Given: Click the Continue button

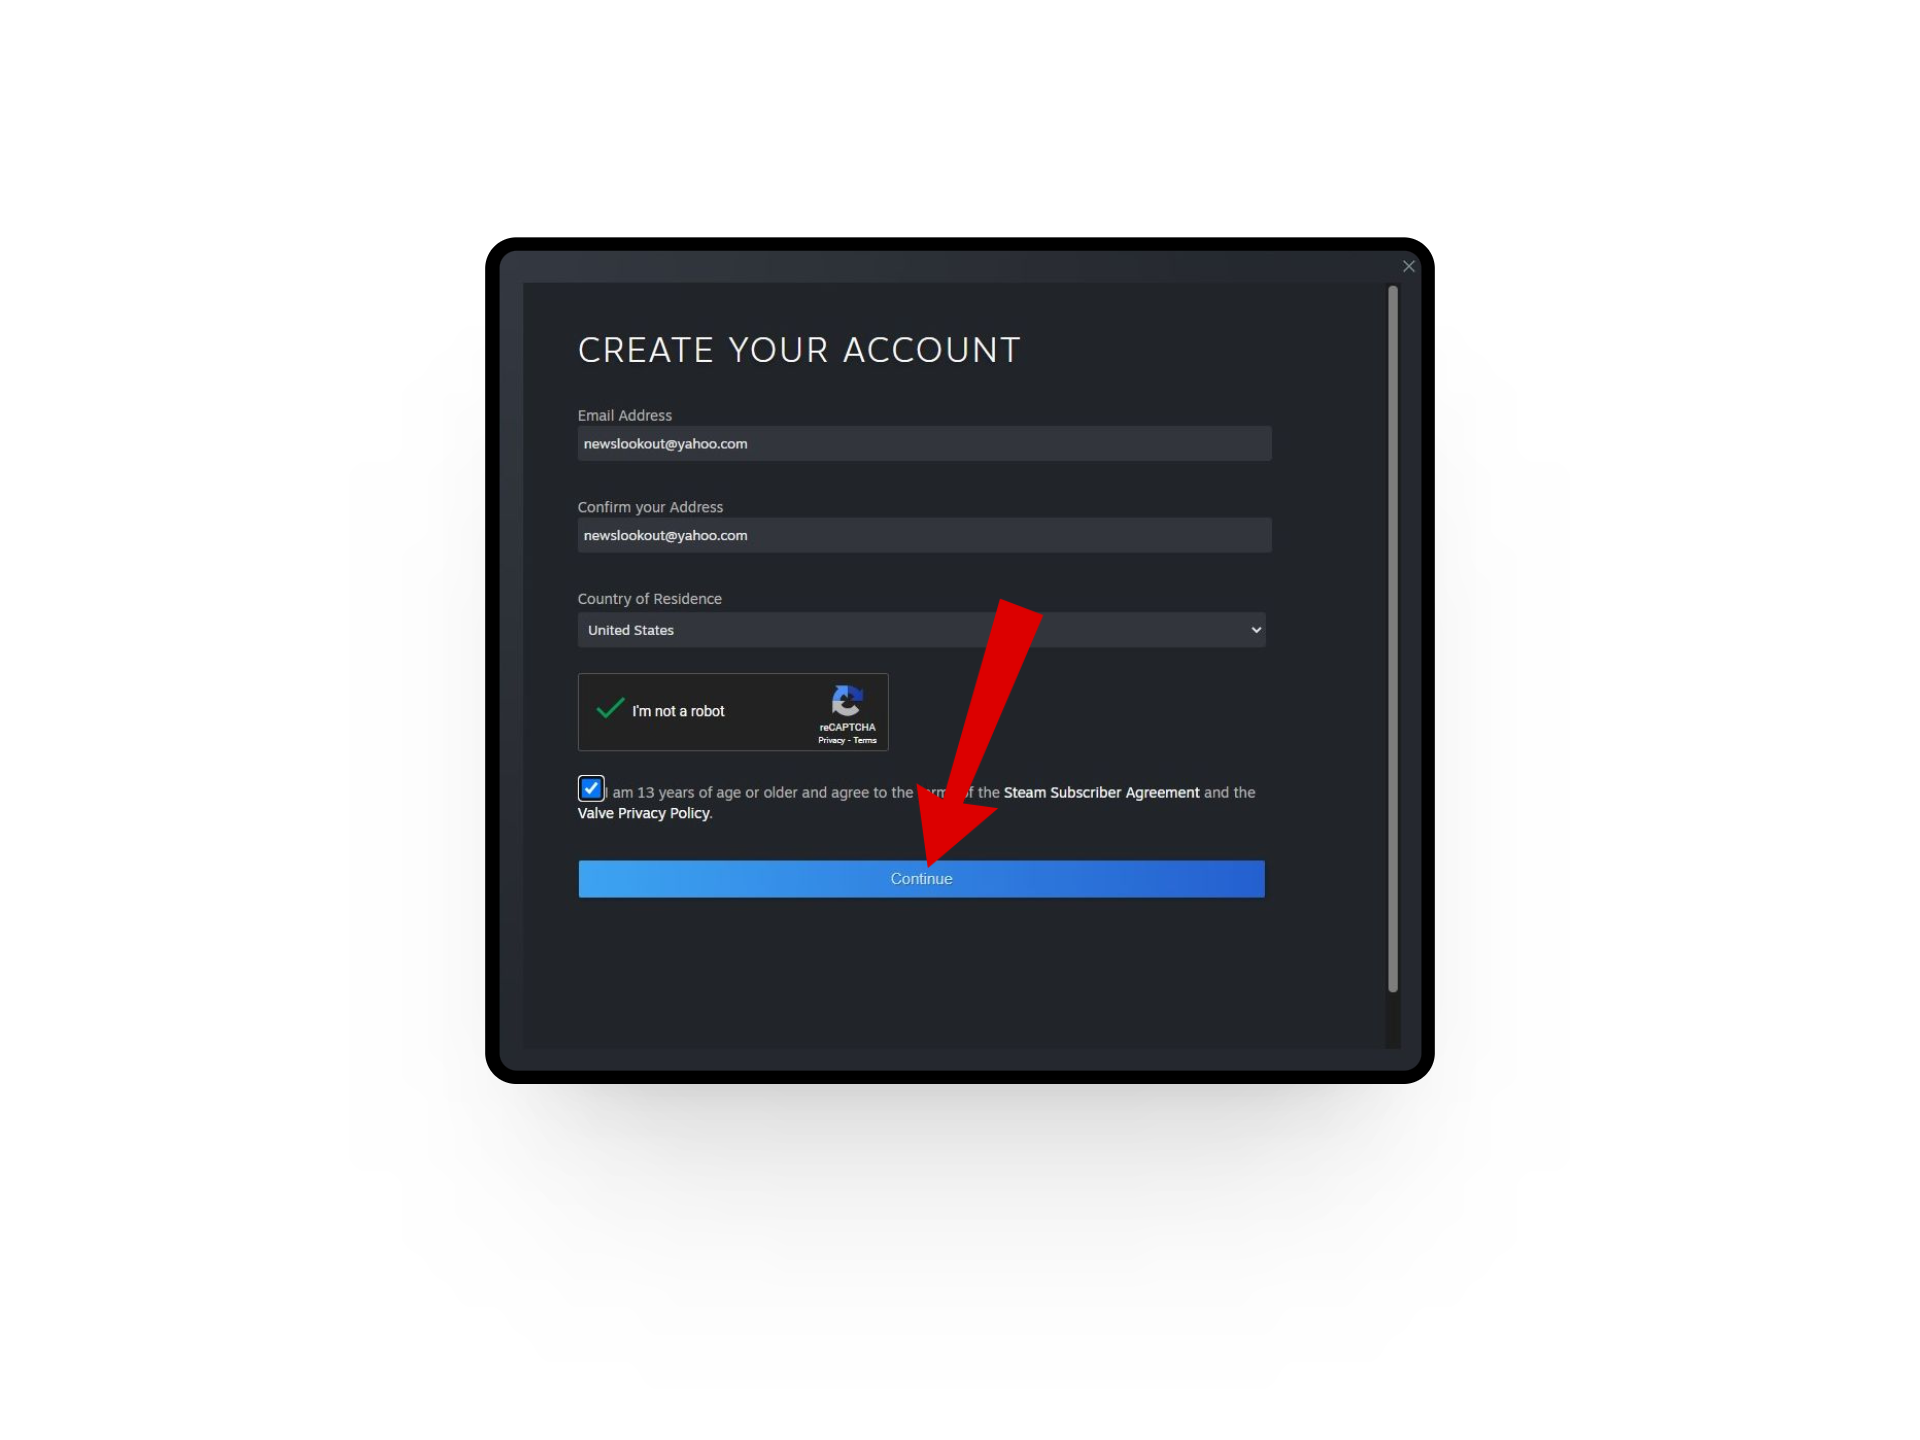Looking at the screenshot, I should pos(921,879).
